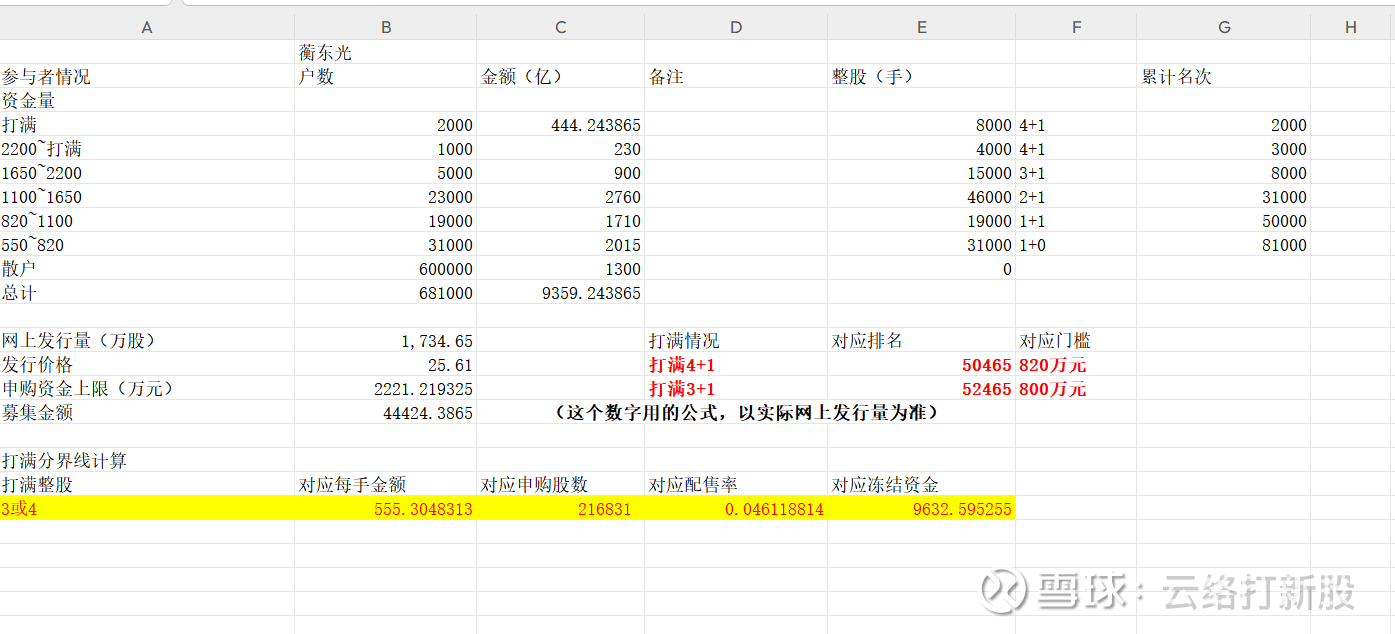Click the 2200~打满 row label

click(x=147, y=149)
